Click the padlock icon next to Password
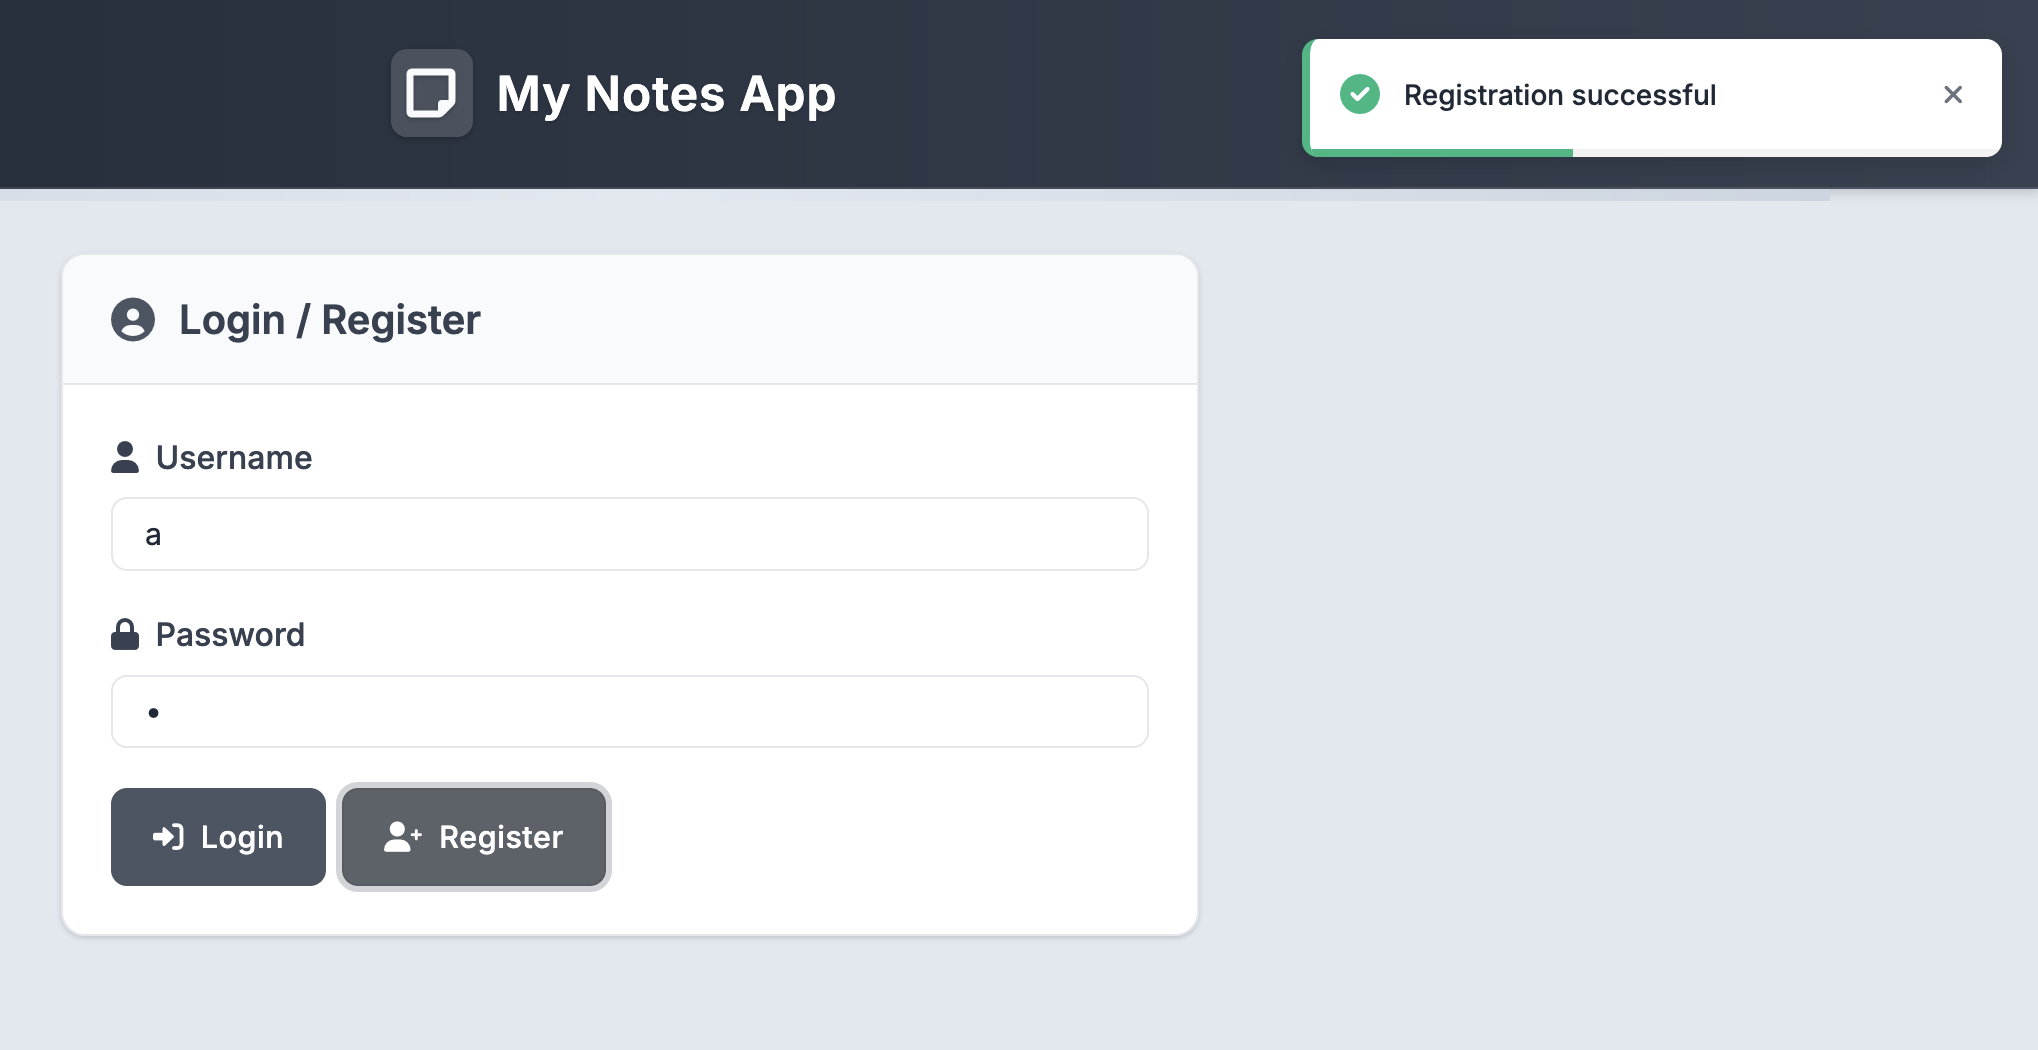The image size is (2038, 1050). click(x=125, y=634)
